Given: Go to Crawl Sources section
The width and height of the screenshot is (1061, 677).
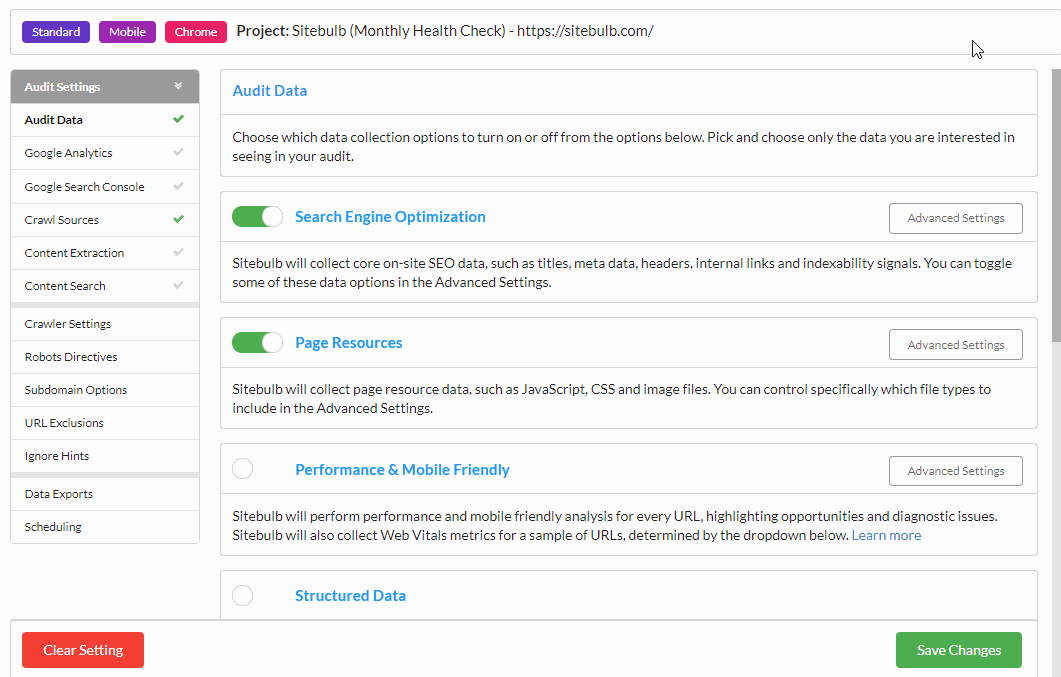Looking at the screenshot, I should tap(105, 220).
